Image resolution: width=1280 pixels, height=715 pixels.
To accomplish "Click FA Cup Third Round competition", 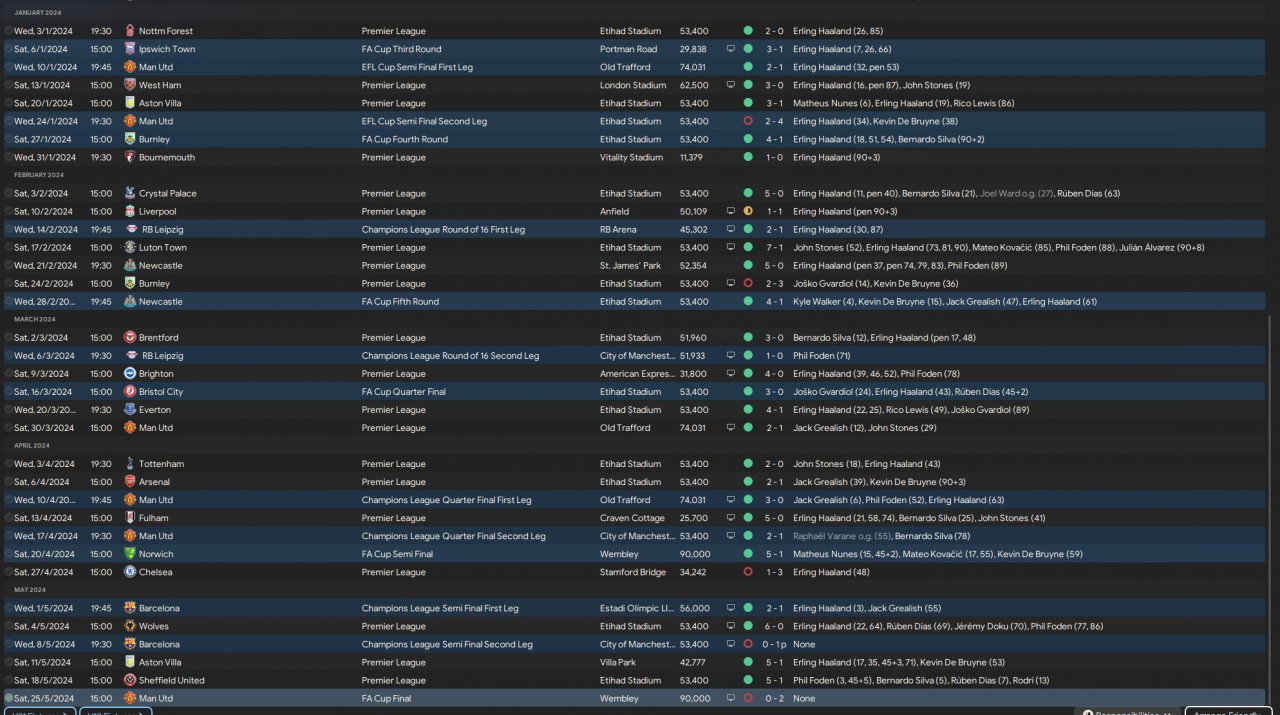I will 401,49.
